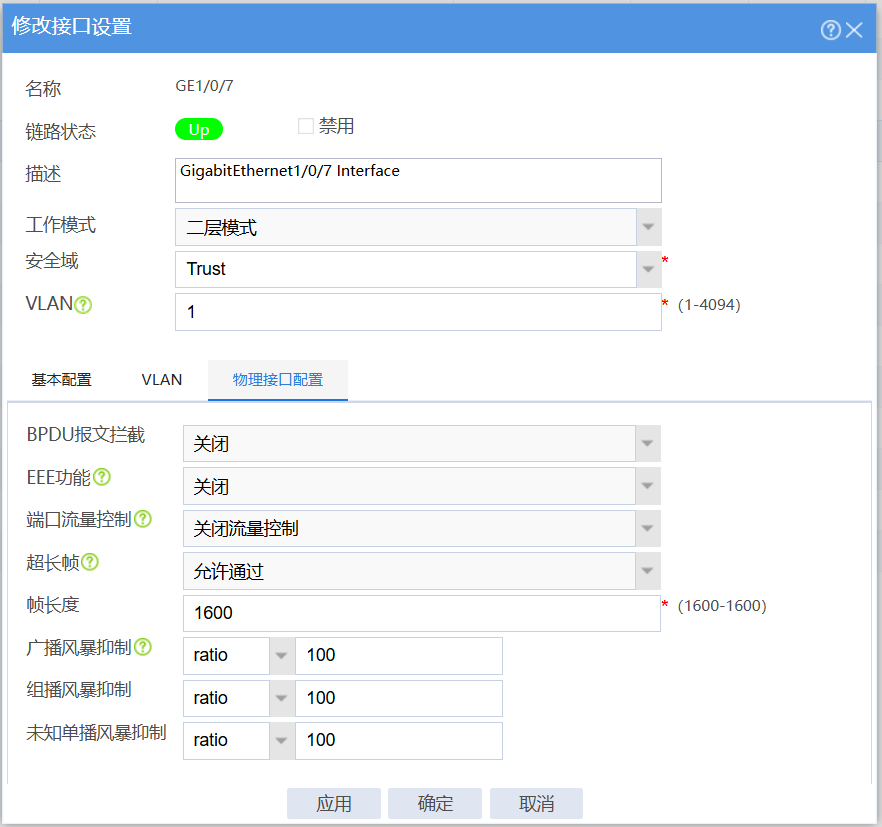The width and height of the screenshot is (882, 827).
Task: Click the green Up status badge
Action: (199, 129)
